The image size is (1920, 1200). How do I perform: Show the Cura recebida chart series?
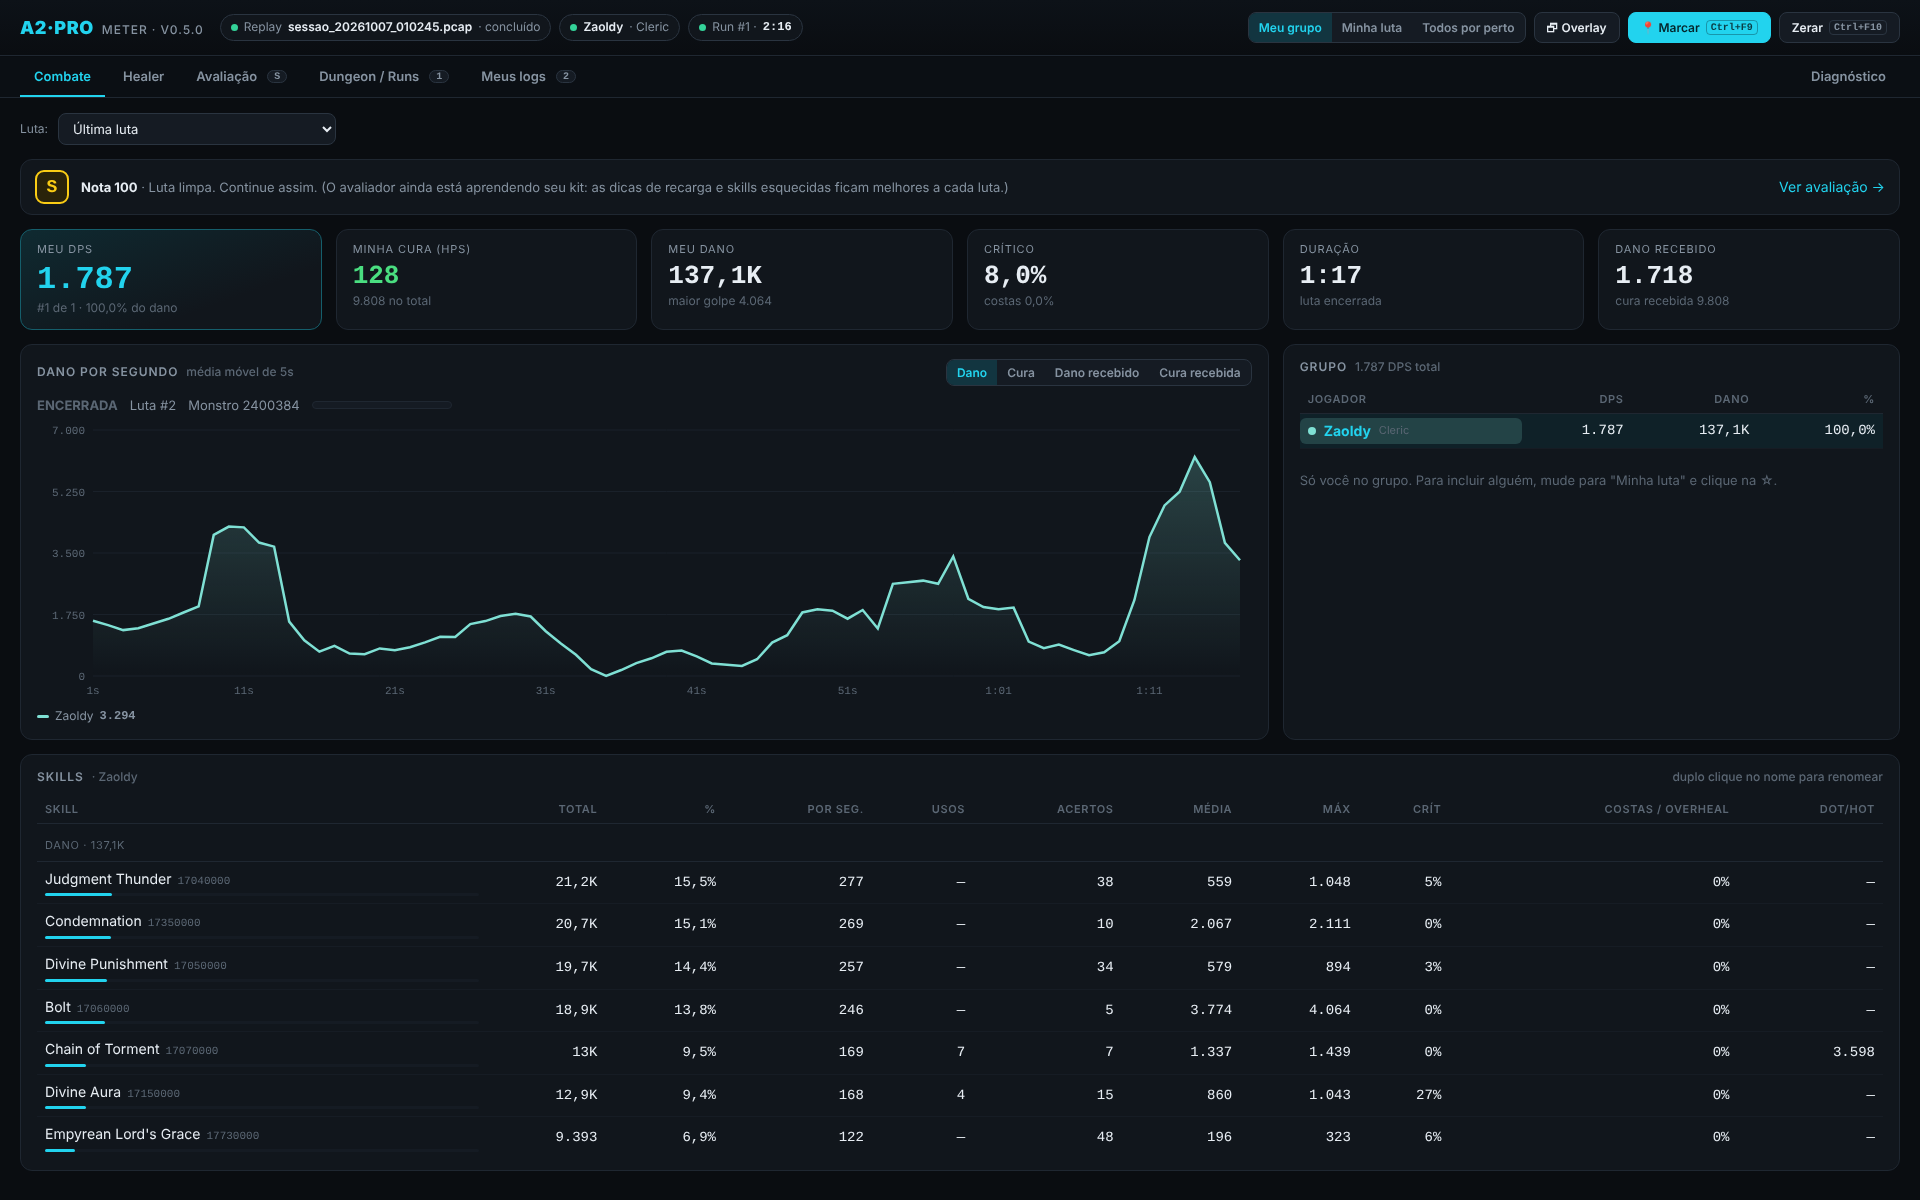pyautogui.click(x=1199, y=373)
